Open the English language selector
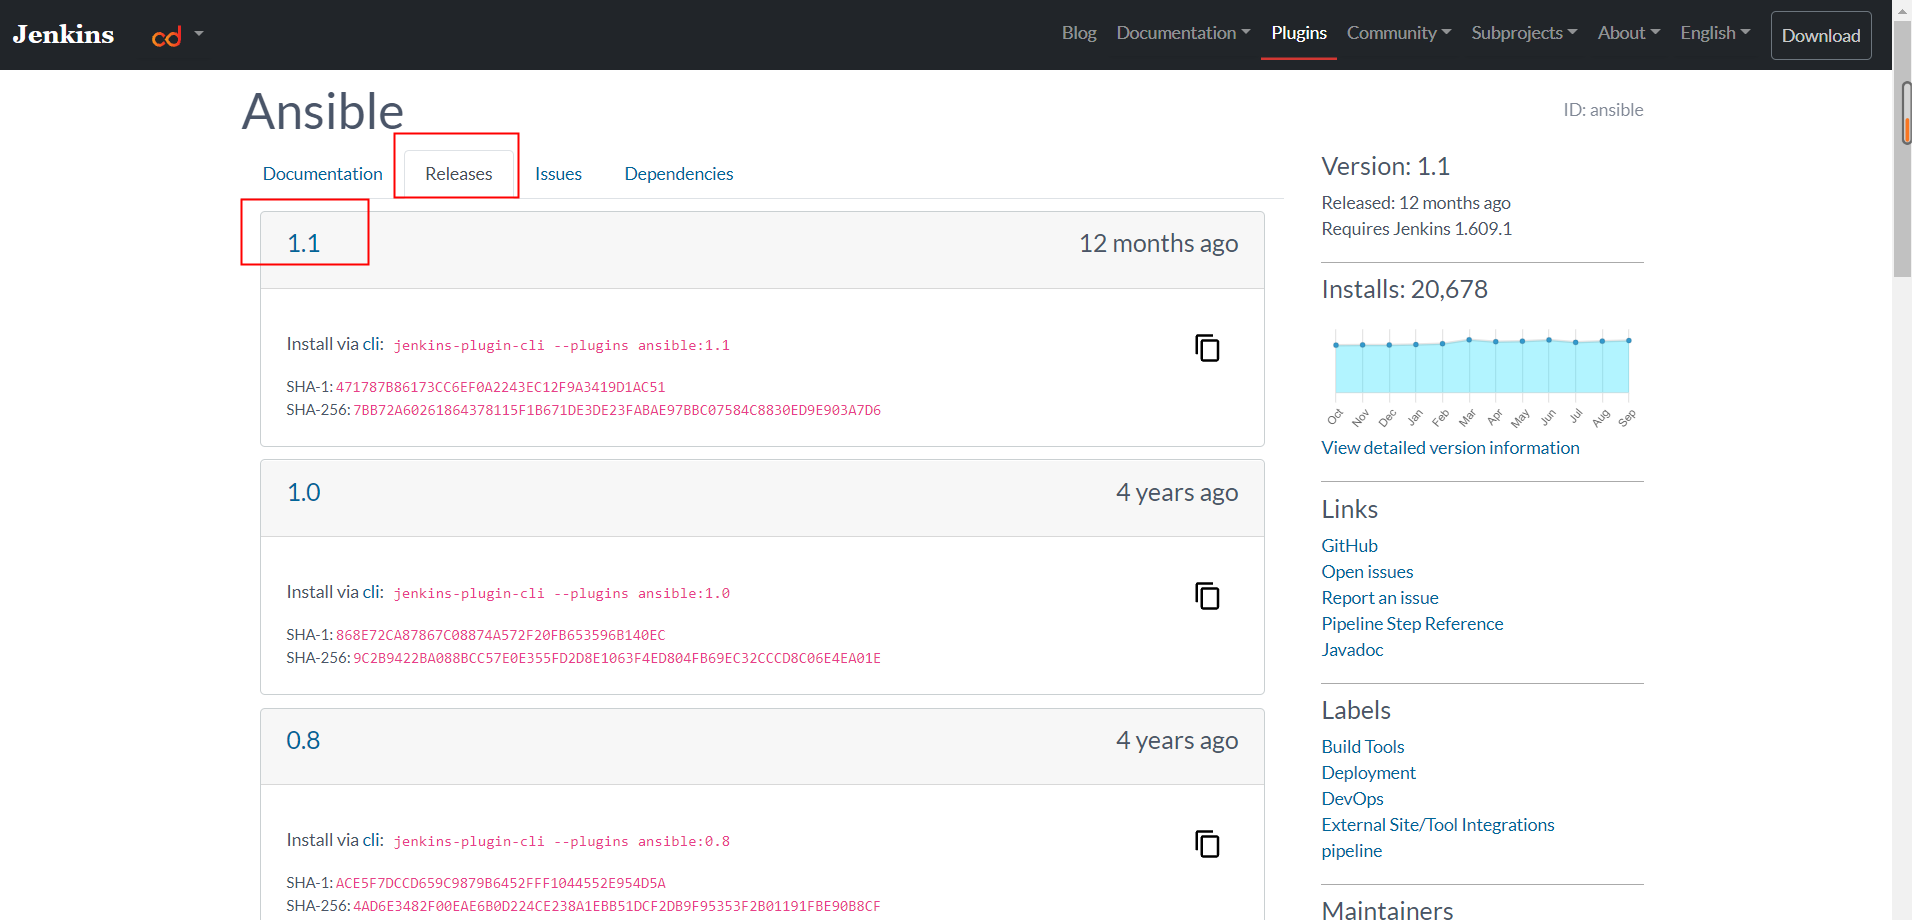This screenshot has height=920, width=1912. pyautogui.click(x=1714, y=33)
